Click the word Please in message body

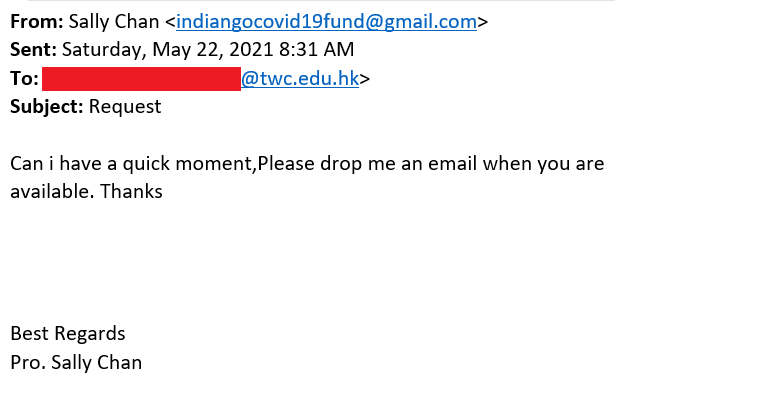pos(286,163)
